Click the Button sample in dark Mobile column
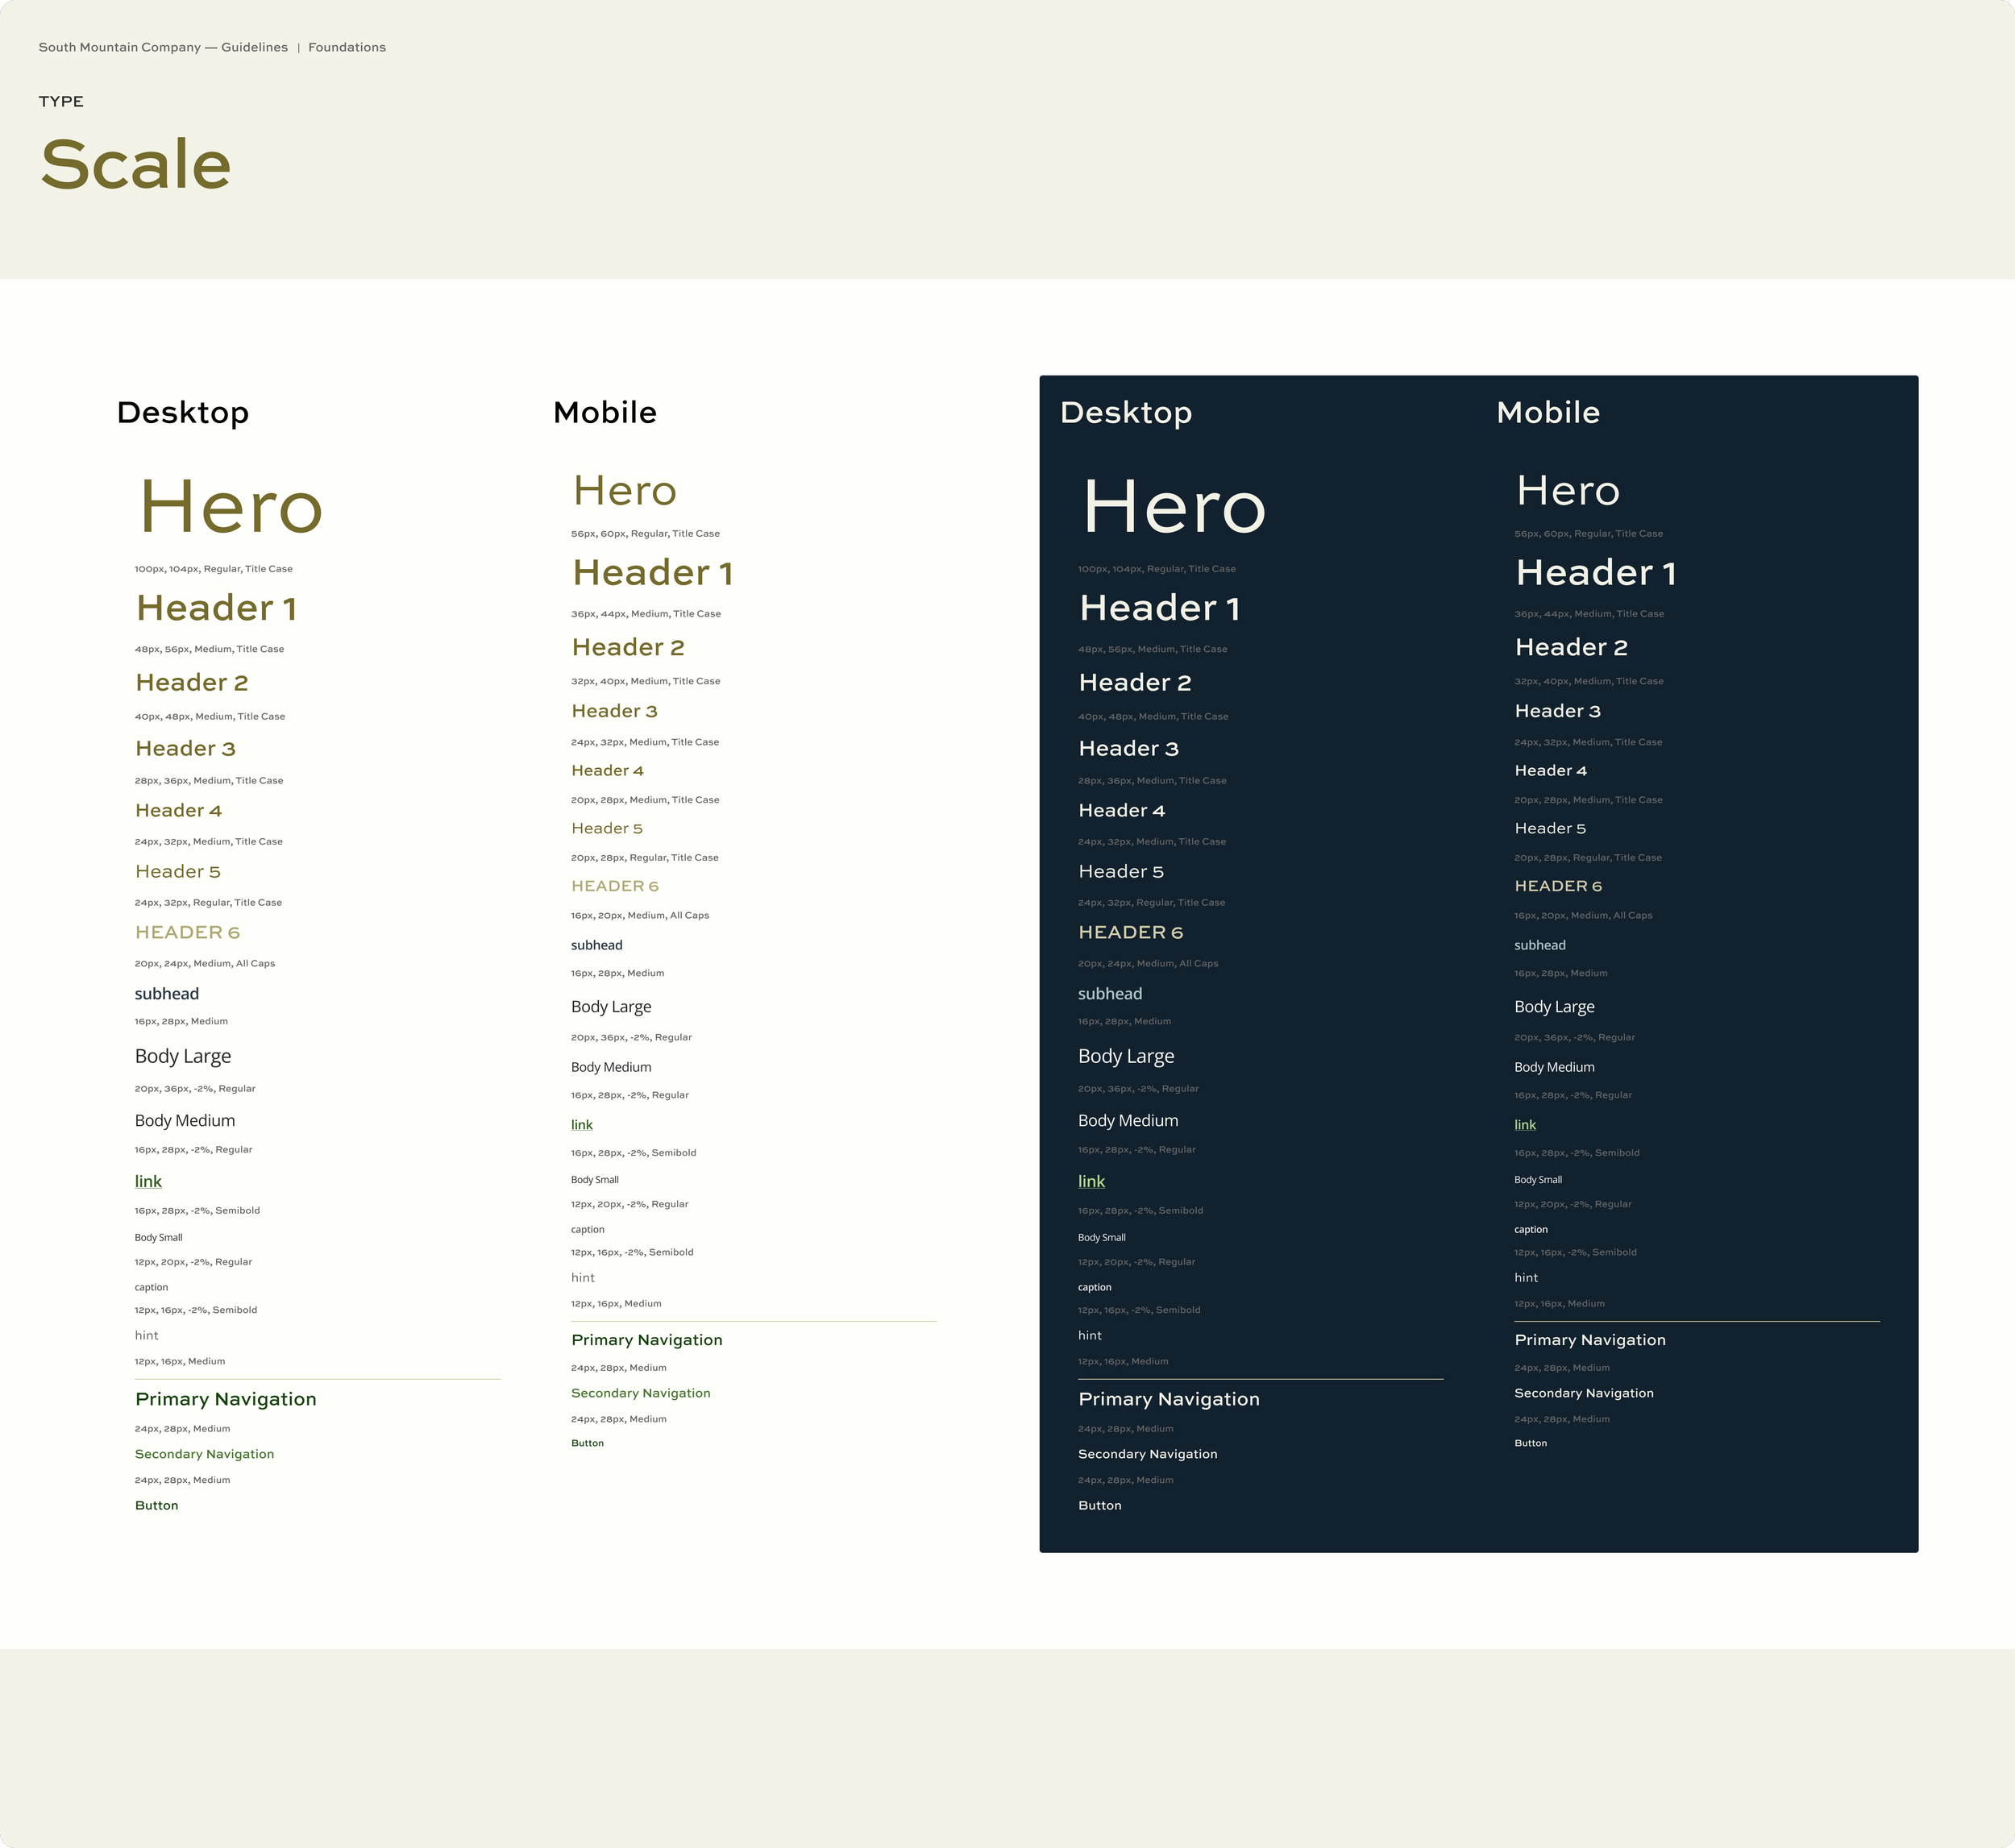 point(1530,1443)
